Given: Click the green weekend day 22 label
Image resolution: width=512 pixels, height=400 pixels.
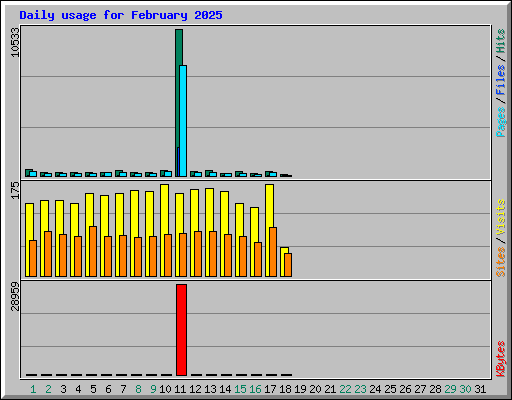Looking at the screenshot, I should (345, 389).
